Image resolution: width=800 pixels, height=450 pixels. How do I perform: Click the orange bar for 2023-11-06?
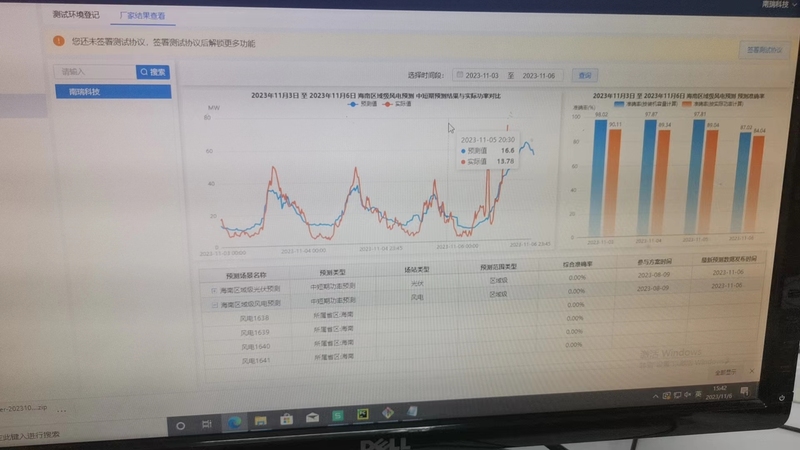click(754, 183)
